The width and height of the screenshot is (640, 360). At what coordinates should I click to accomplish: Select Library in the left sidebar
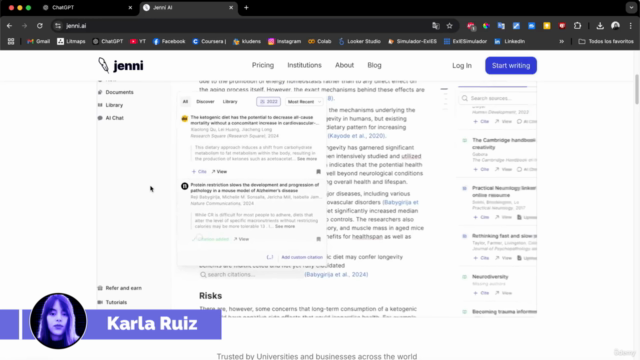[x=110, y=105]
